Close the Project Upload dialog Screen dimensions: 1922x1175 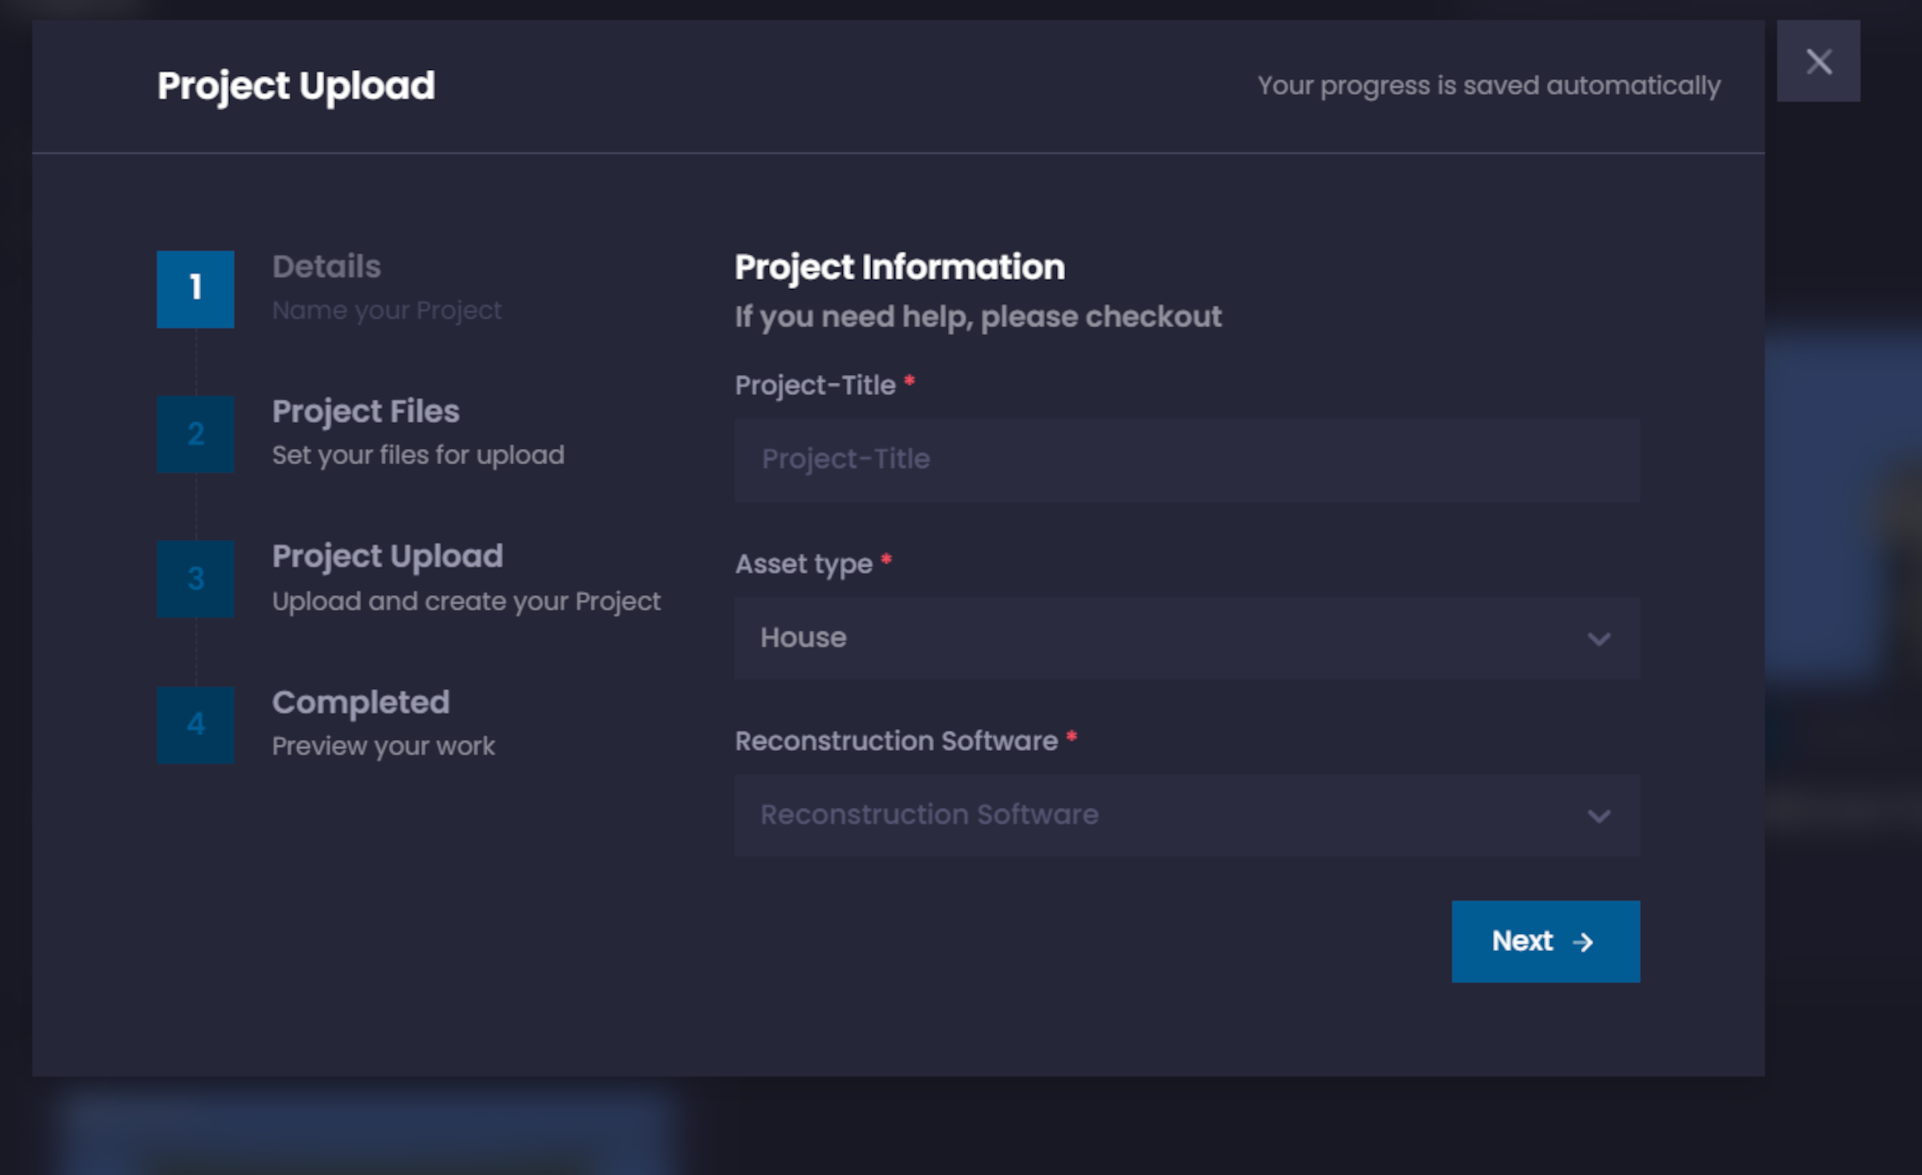[x=1818, y=61]
